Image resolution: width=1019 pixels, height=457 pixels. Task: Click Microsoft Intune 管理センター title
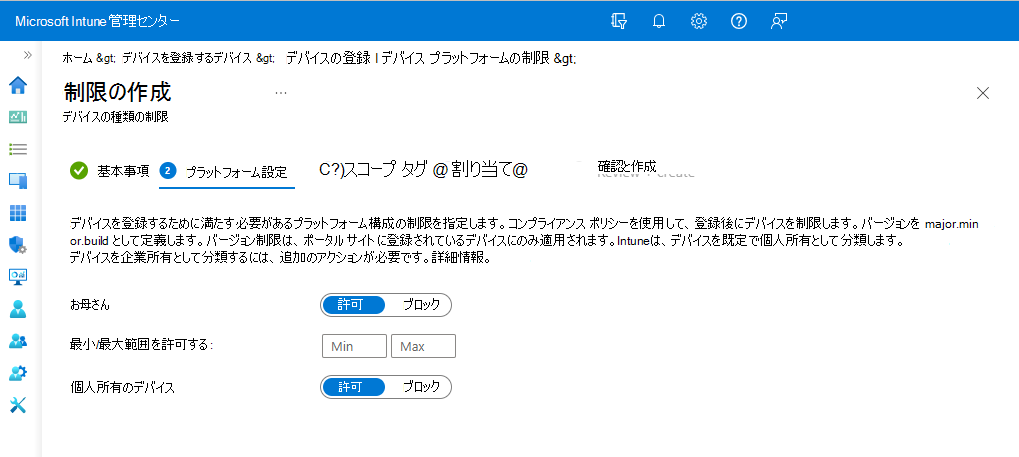[97, 21]
